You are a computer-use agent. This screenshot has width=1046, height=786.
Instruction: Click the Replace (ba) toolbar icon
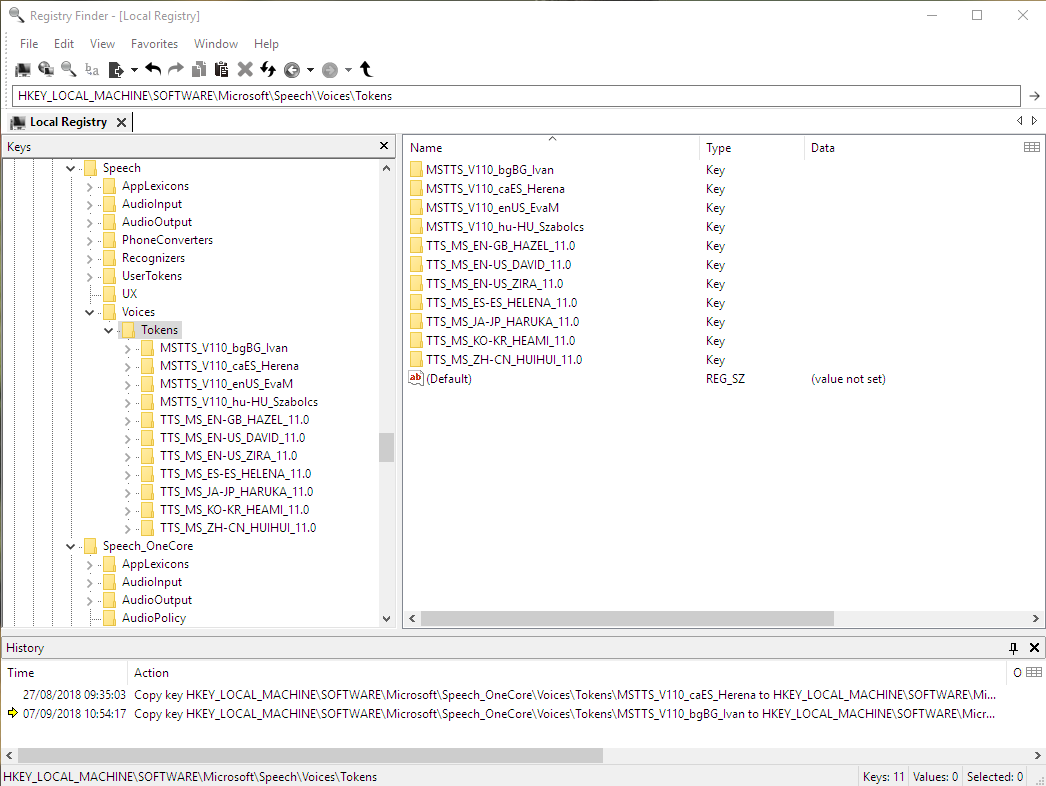point(92,69)
